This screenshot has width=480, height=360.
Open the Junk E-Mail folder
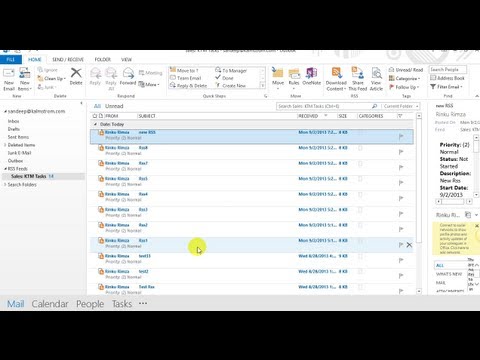click(19, 153)
